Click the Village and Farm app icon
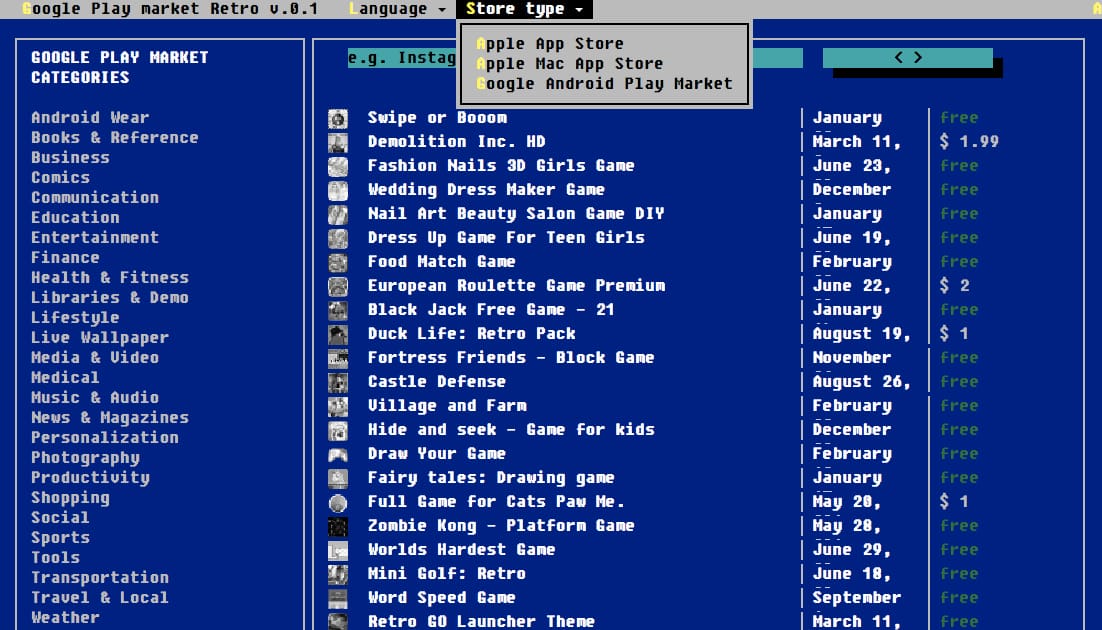Screen dimensions: 1102x630 pos(338,406)
